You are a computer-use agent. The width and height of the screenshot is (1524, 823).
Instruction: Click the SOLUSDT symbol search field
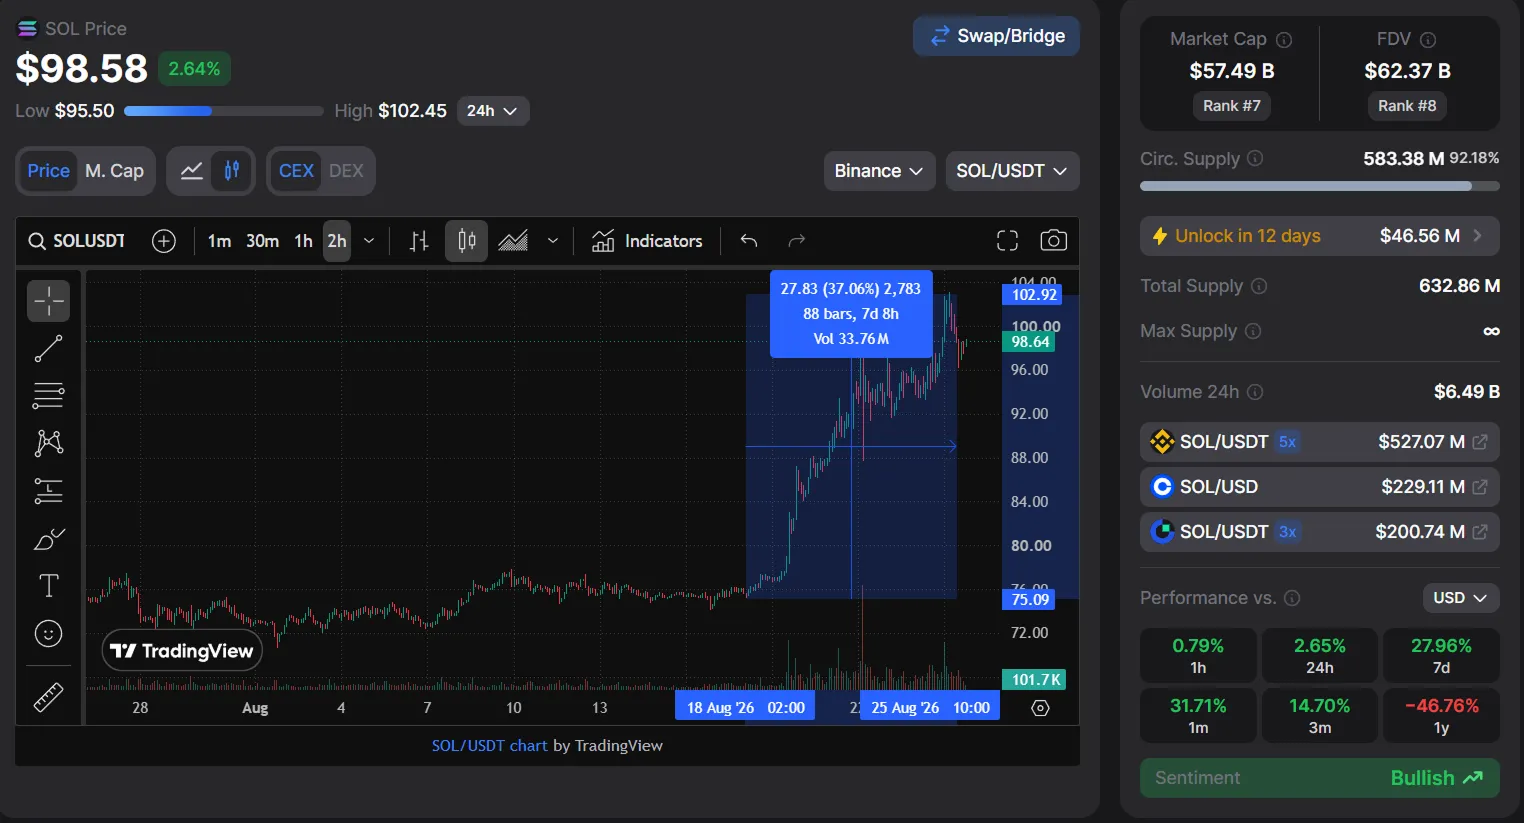point(77,241)
